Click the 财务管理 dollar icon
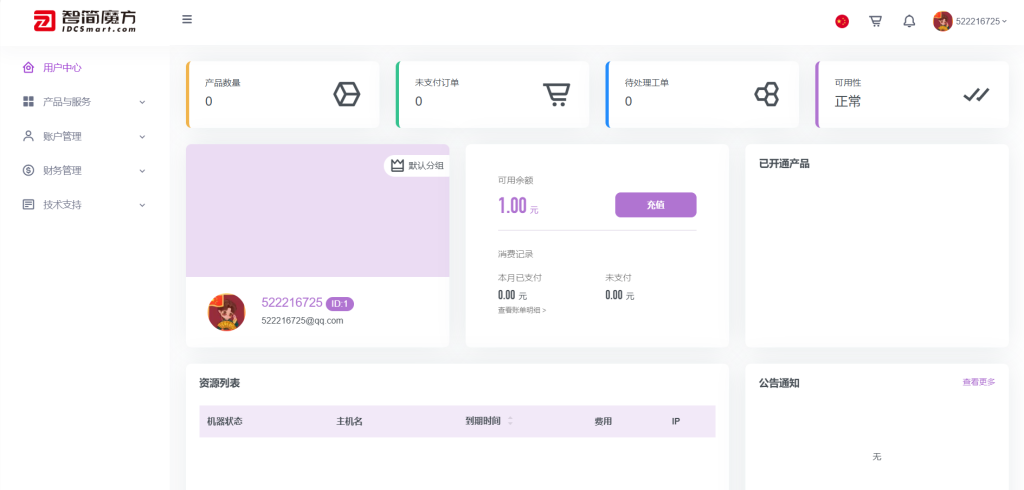The width and height of the screenshot is (1024, 490). pos(28,170)
